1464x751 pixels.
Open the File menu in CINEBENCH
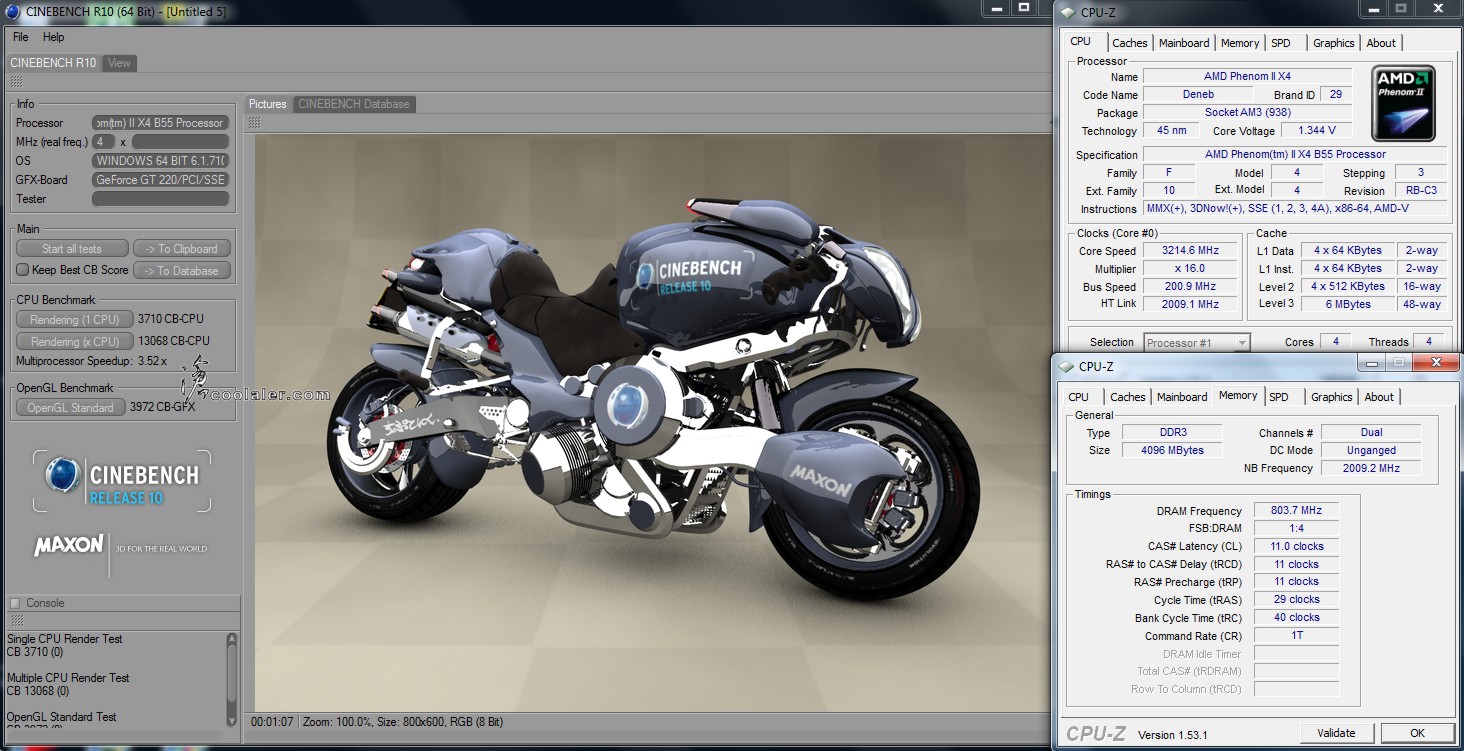pos(20,37)
